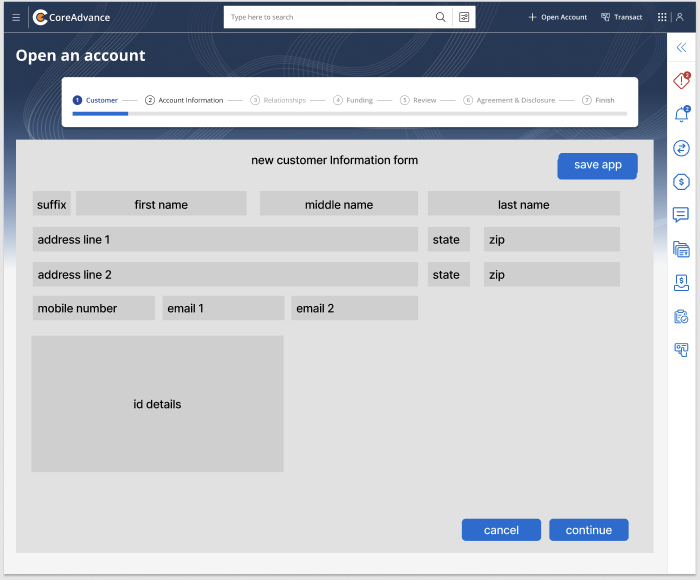Open the search filter options icon
The height and width of the screenshot is (580, 700).
coord(464,17)
